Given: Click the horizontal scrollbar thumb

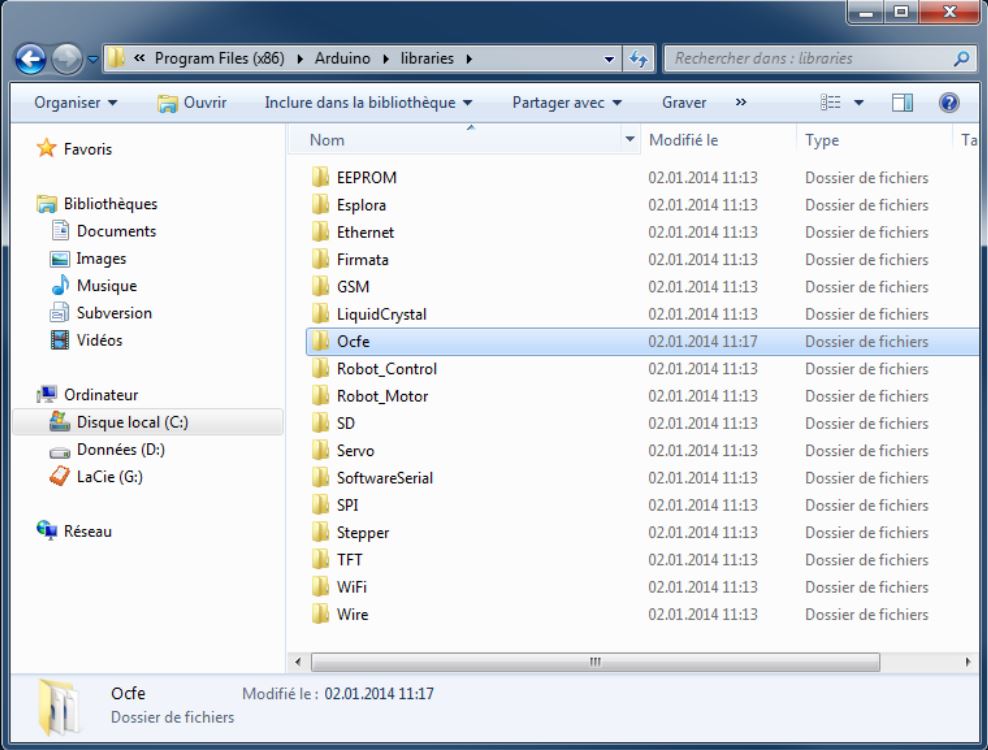Looking at the screenshot, I should [595, 662].
